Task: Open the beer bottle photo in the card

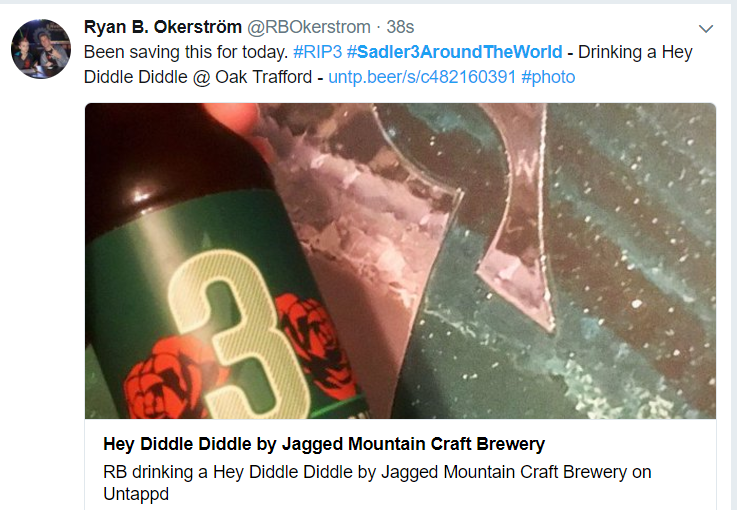Action: pos(400,261)
